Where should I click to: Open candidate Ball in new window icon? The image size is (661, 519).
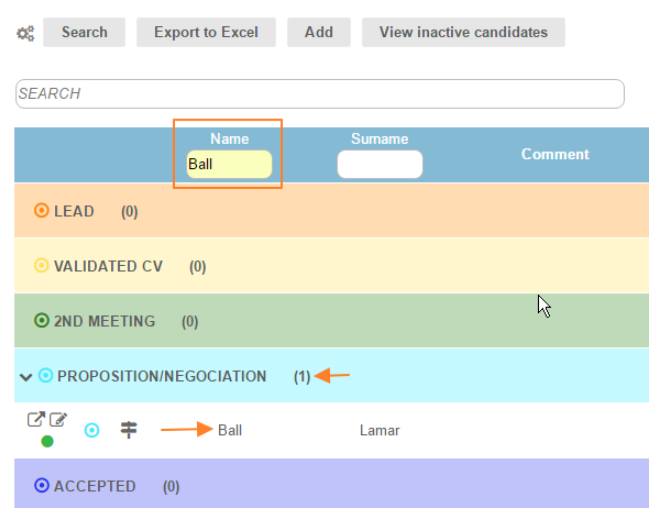click(36, 421)
